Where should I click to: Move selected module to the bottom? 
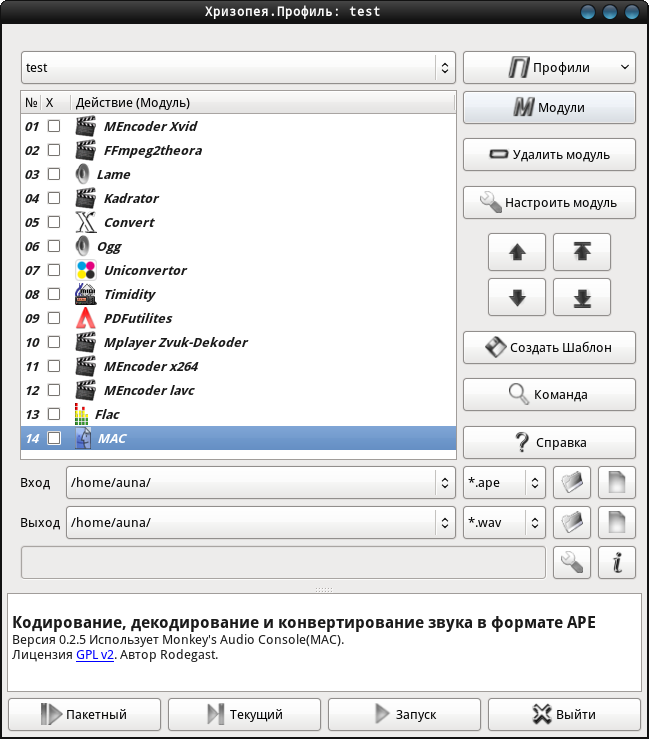coord(582,297)
